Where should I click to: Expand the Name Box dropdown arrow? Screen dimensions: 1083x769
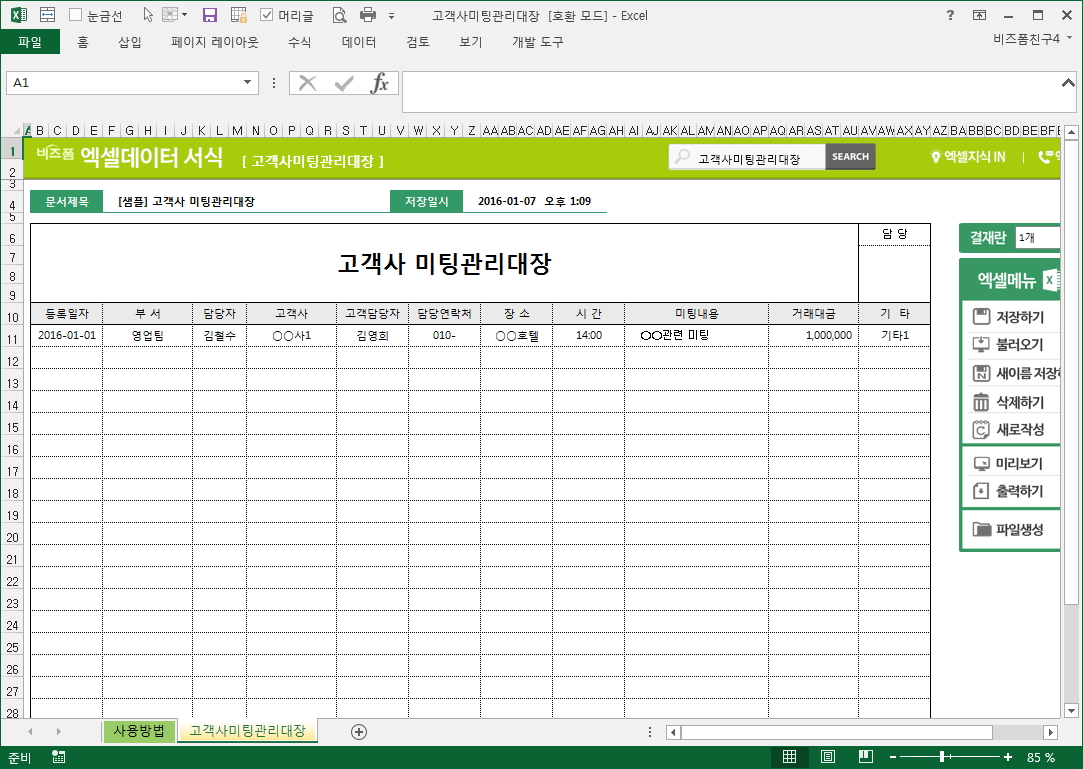click(x=248, y=83)
